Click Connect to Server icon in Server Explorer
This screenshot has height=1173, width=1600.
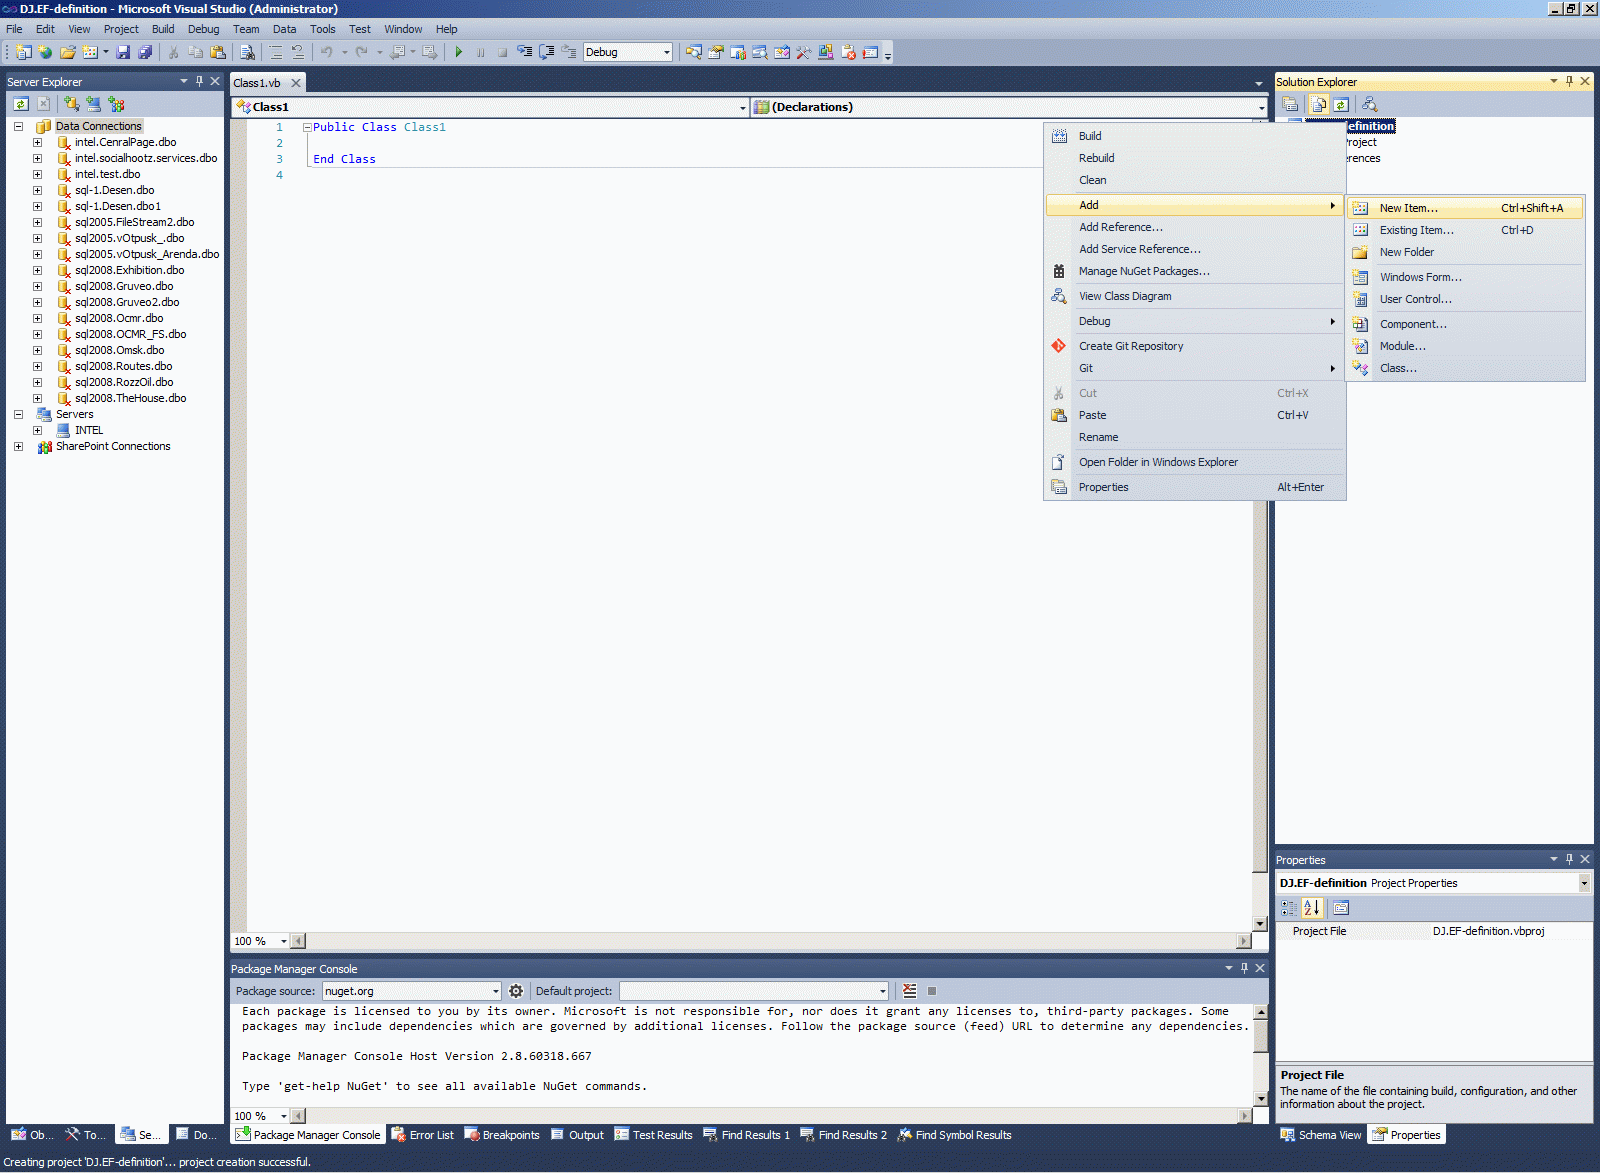[x=94, y=104]
